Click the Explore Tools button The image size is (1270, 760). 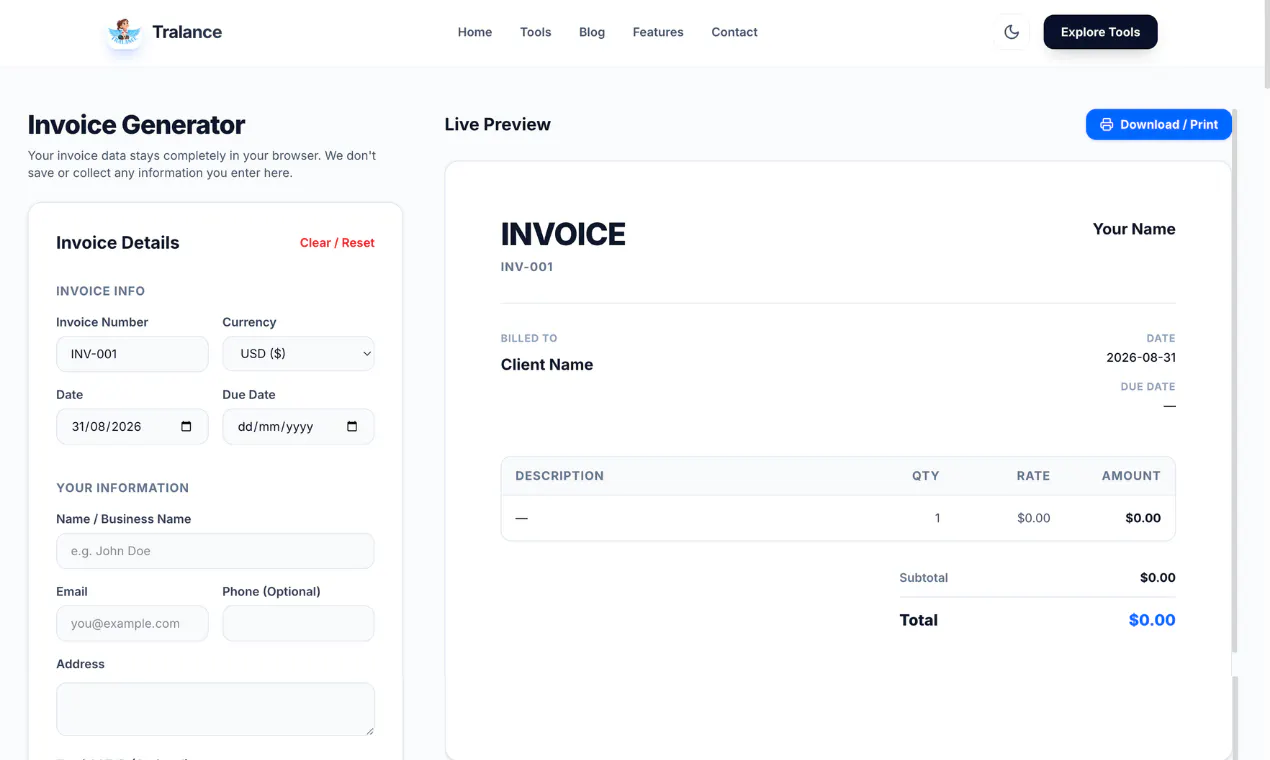pos(1100,32)
